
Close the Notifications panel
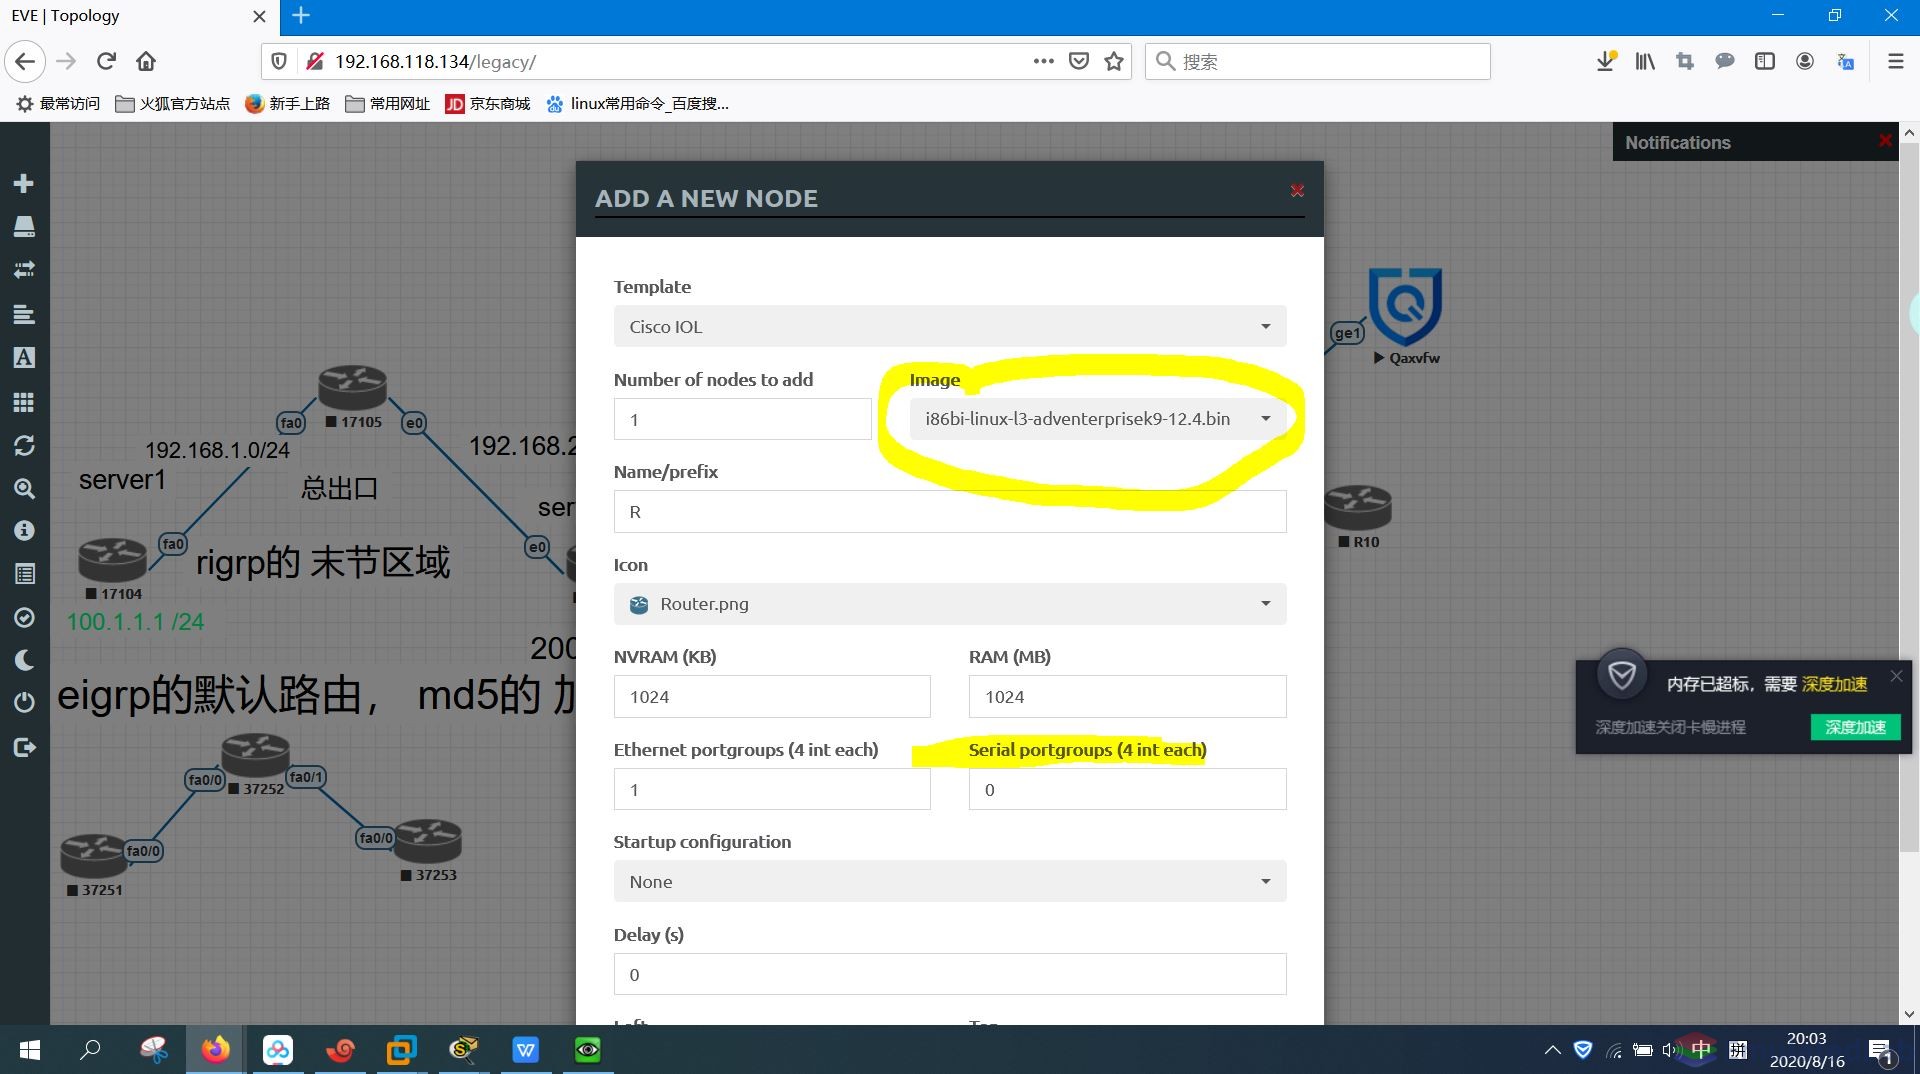click(x=1885, y=140)
